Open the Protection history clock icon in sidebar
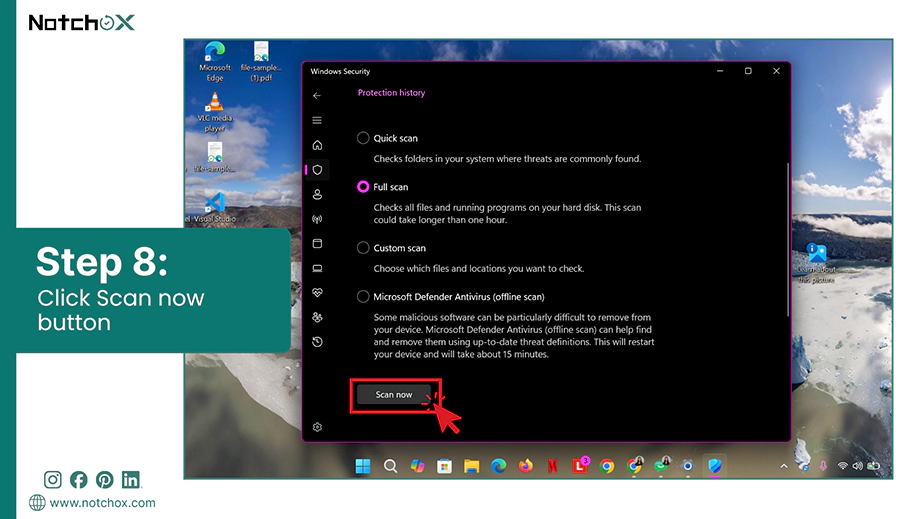922x519 pixels. (318, 342)
